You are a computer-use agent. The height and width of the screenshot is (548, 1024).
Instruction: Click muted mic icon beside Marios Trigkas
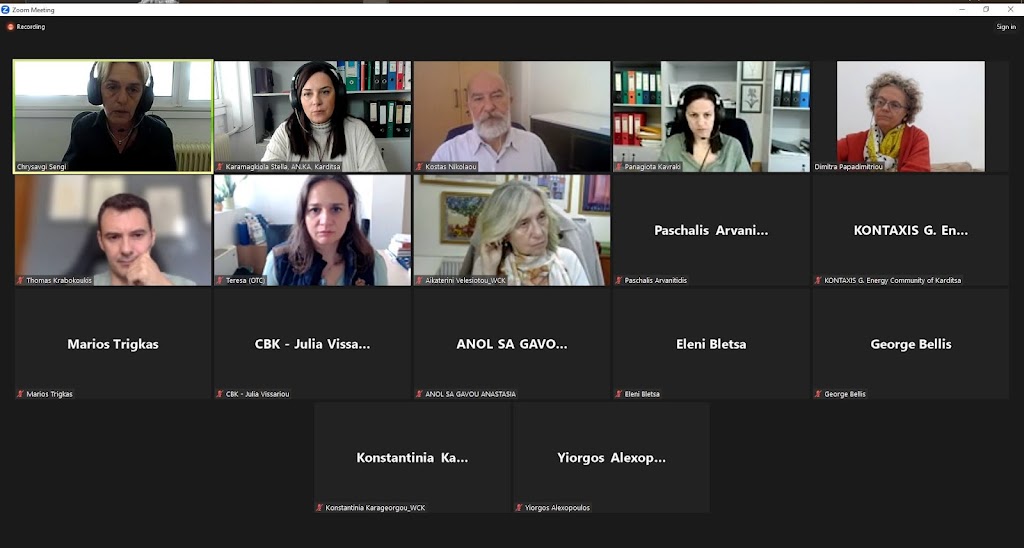pyautogui.click(x=20, y=394)
